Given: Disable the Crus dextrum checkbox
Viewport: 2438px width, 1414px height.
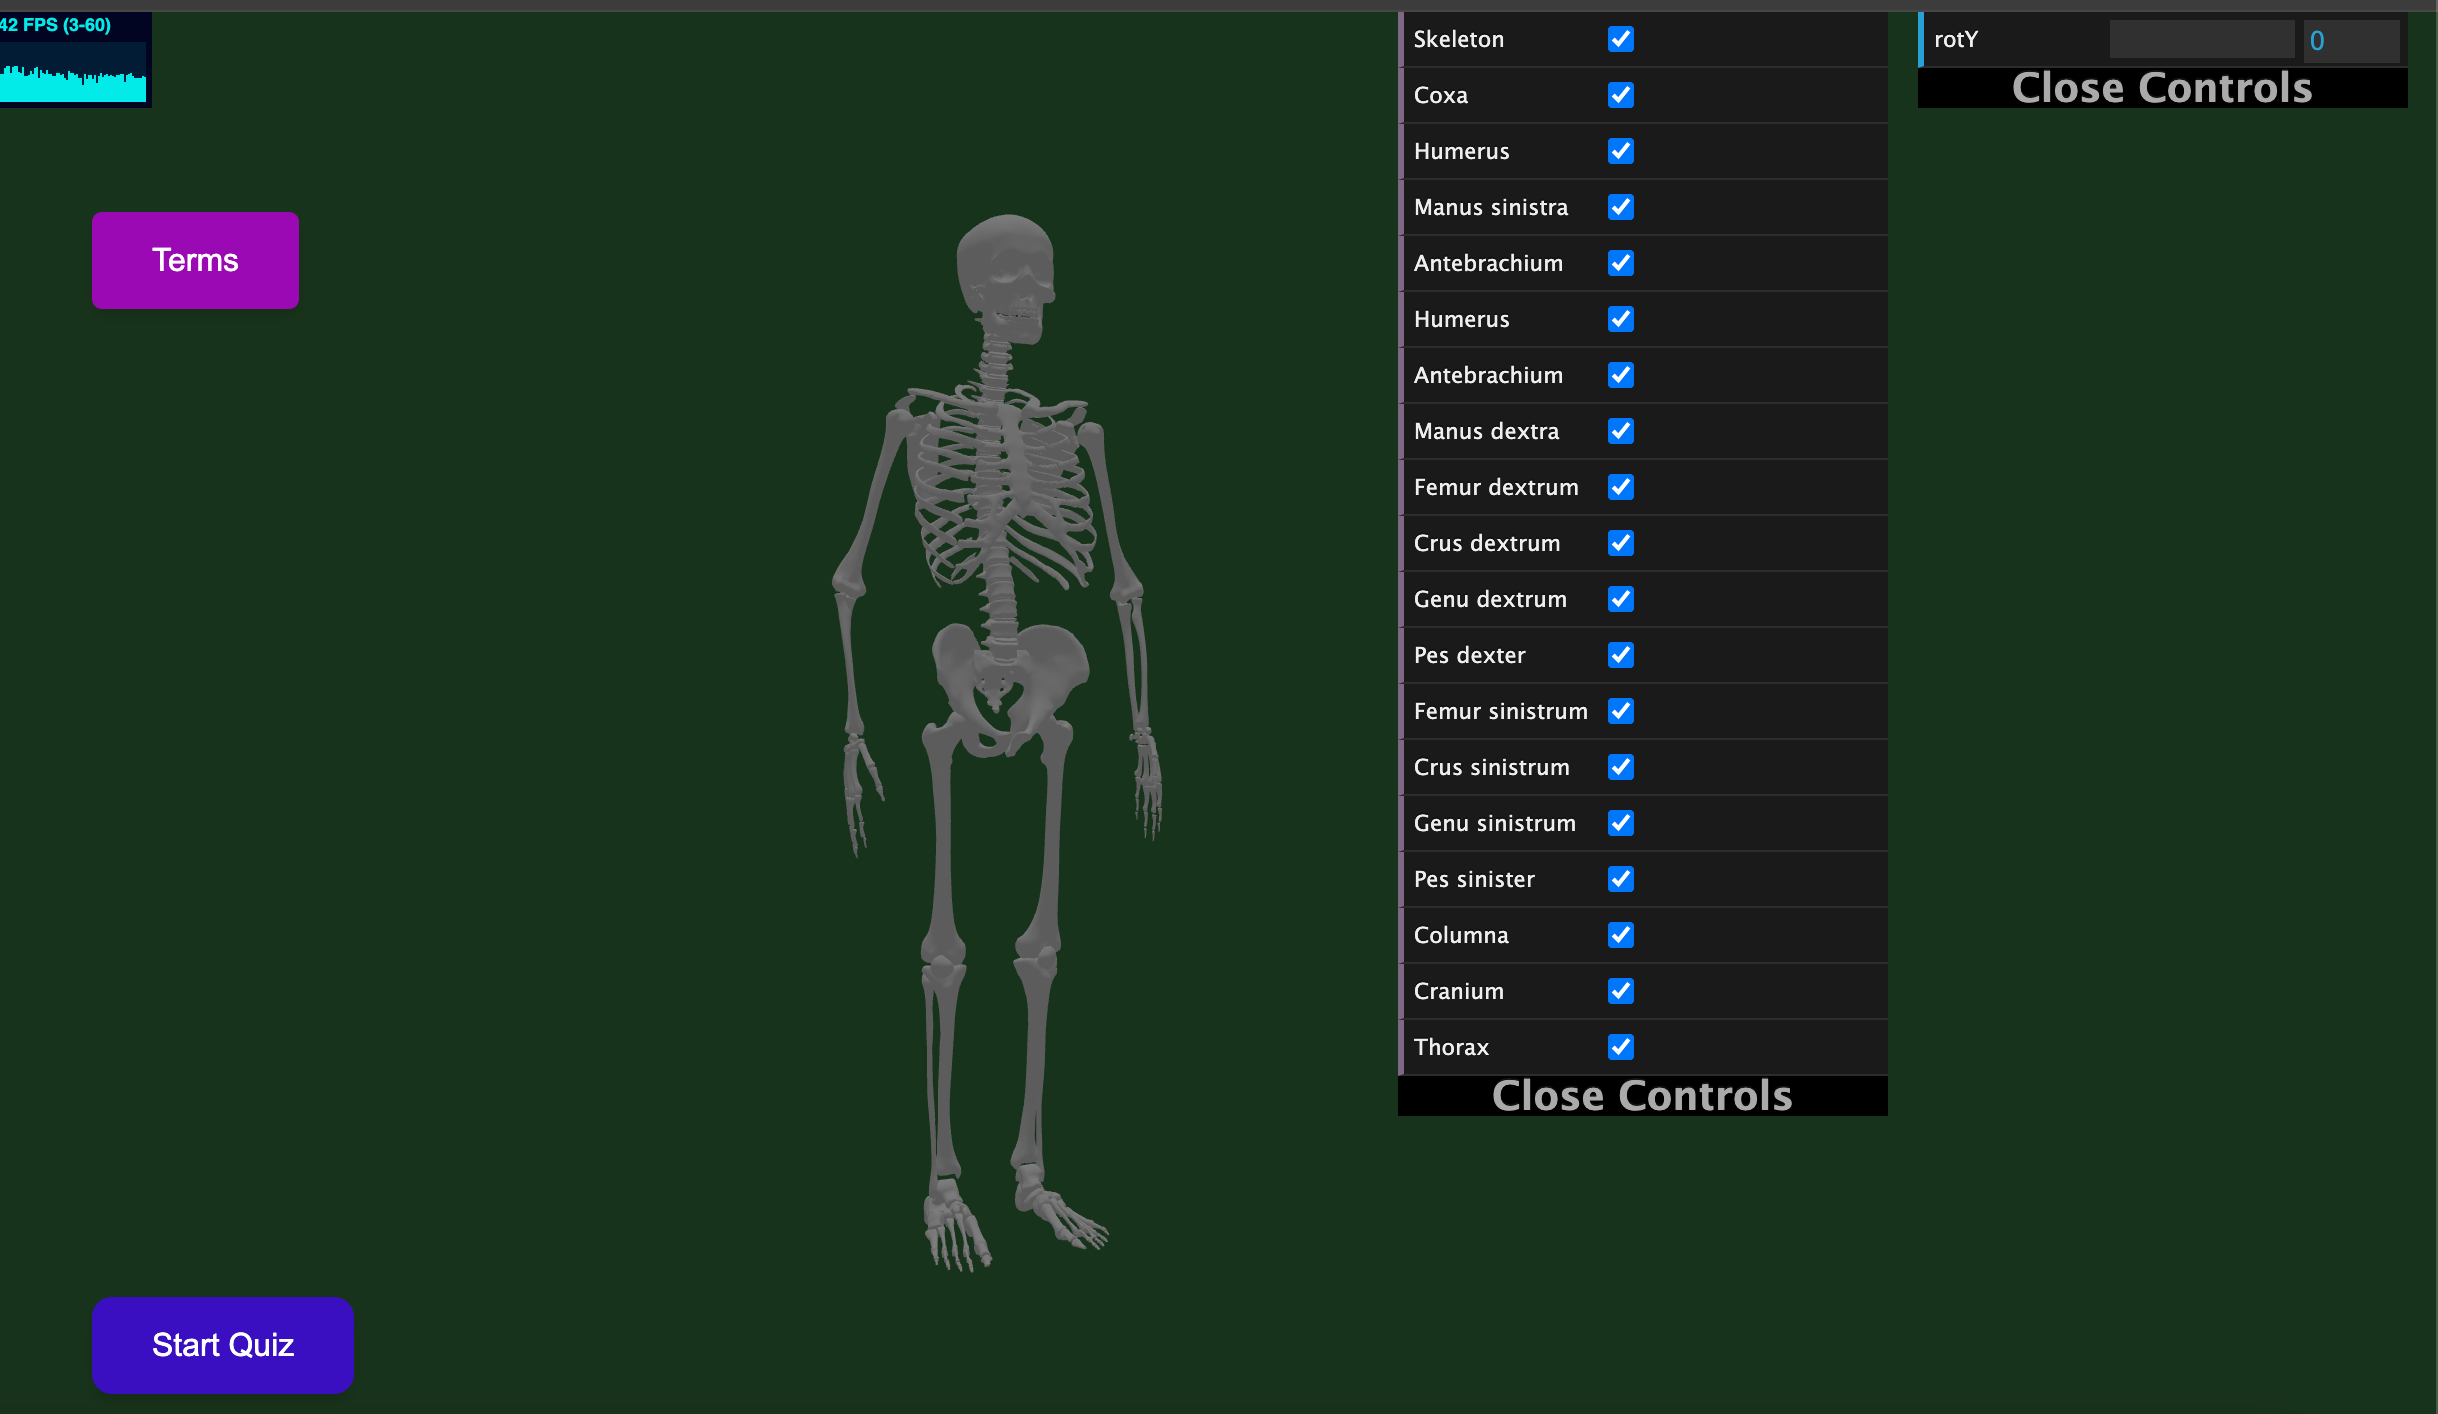Looking at the screenshot, I should point(1621,543).
